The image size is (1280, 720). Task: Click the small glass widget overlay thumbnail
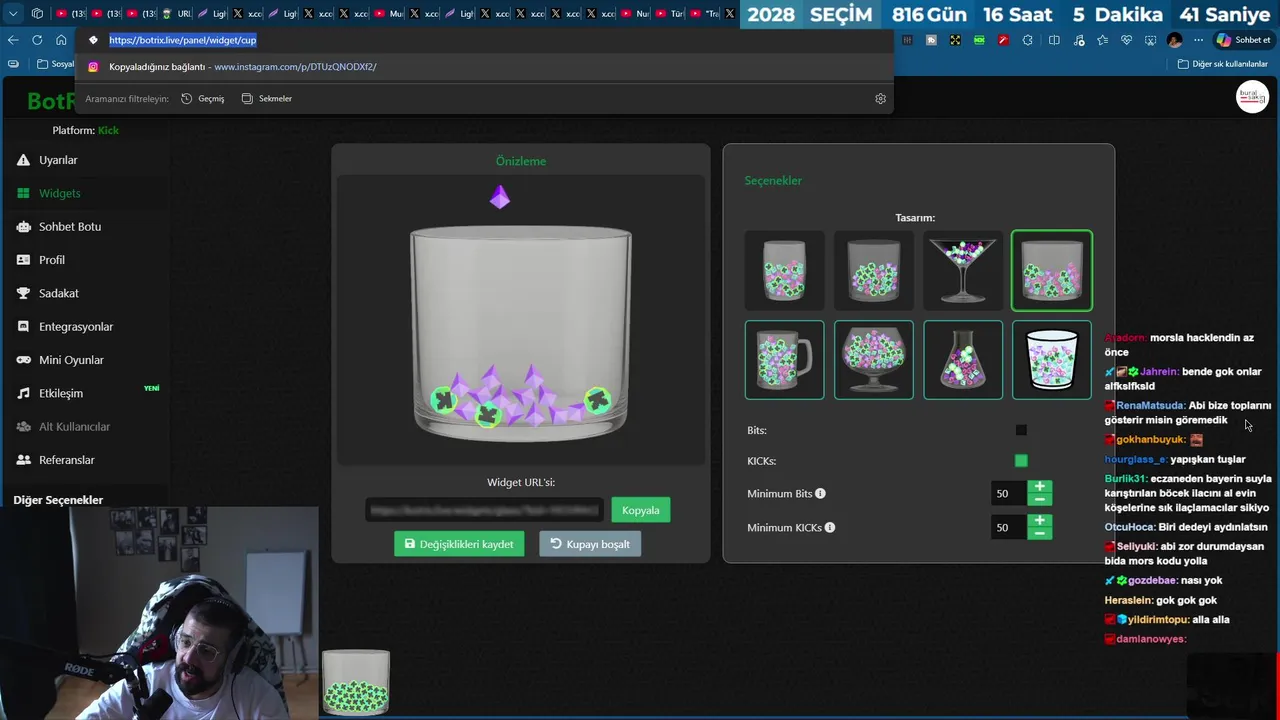click(x=355, y=682)
